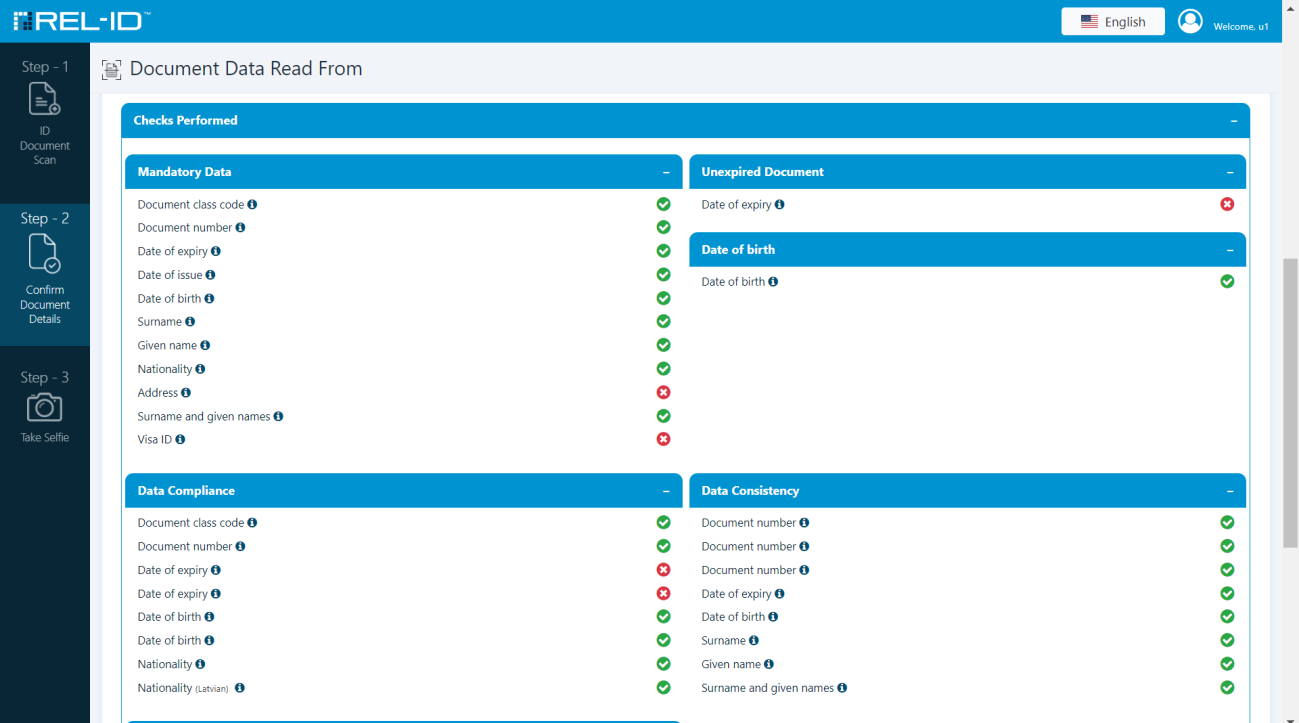The image size is (1299, 723).
Task: Collapse the Unexpired Document panel
Action: [1230, 172]
